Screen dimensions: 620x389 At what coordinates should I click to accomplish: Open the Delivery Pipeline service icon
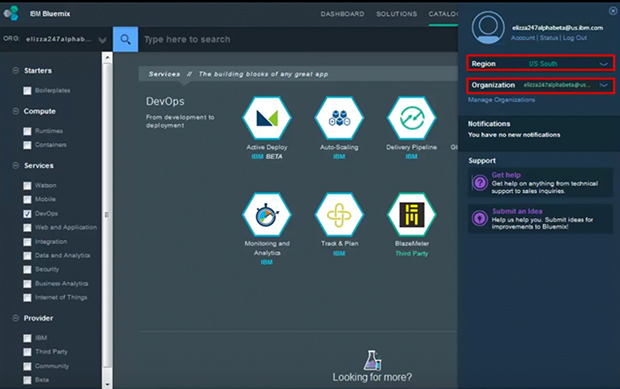click(x=412, y=118)
